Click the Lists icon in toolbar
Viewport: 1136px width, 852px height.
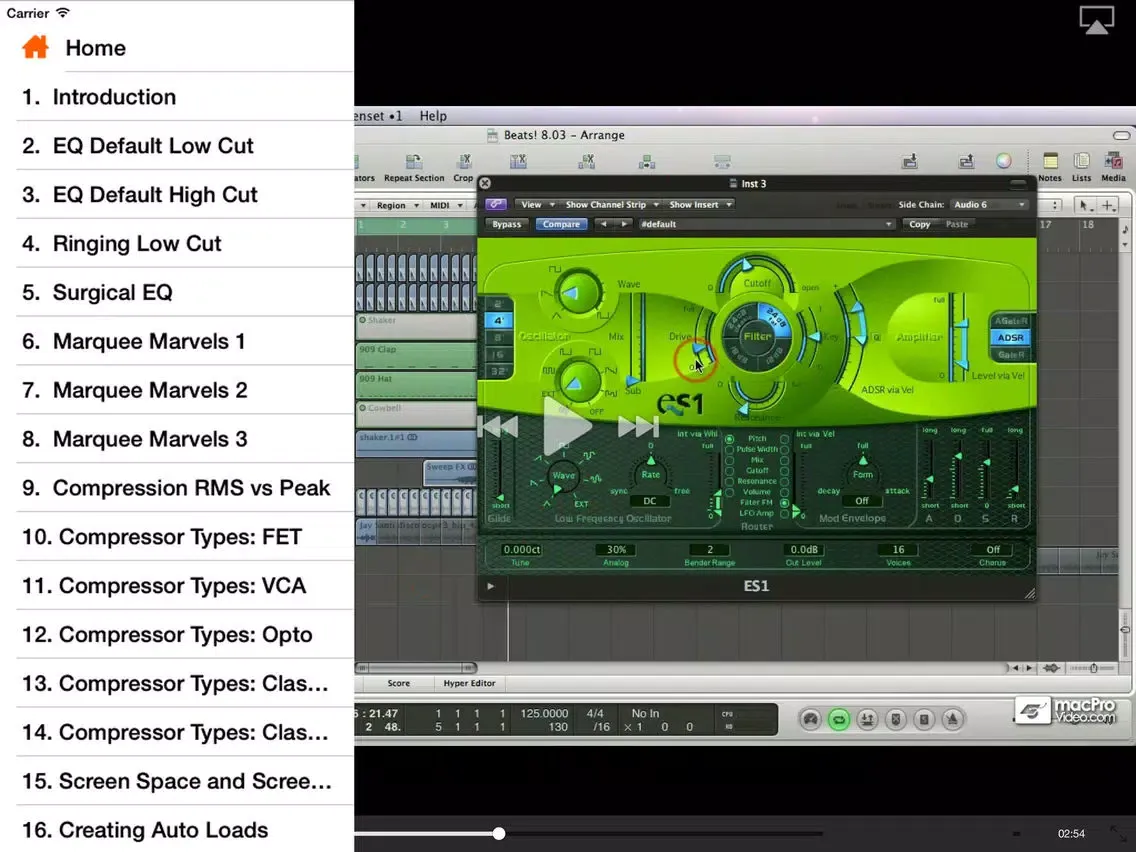pyautogui.click(x=1081, y=165)
